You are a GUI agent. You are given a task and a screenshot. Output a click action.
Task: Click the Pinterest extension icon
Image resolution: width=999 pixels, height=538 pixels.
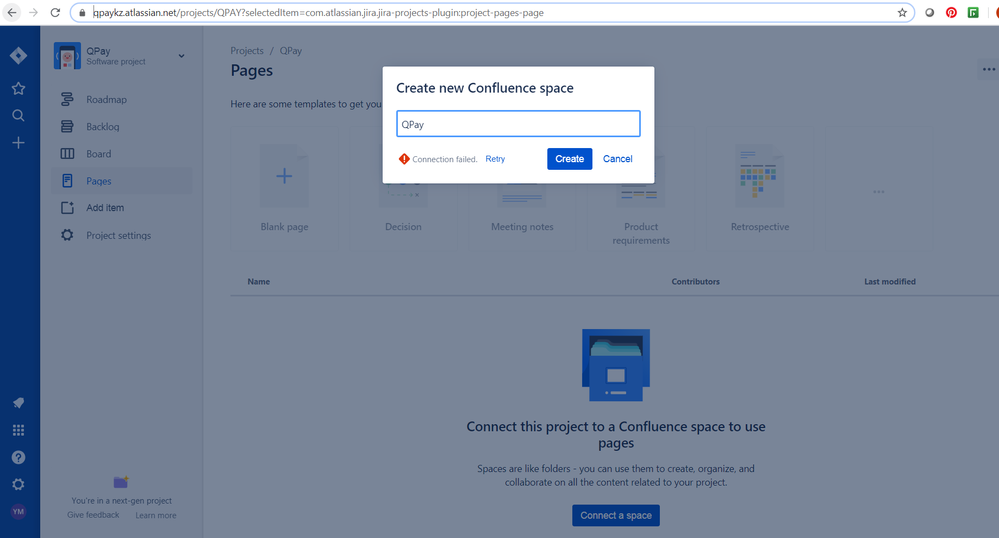[x=951, y=13]
